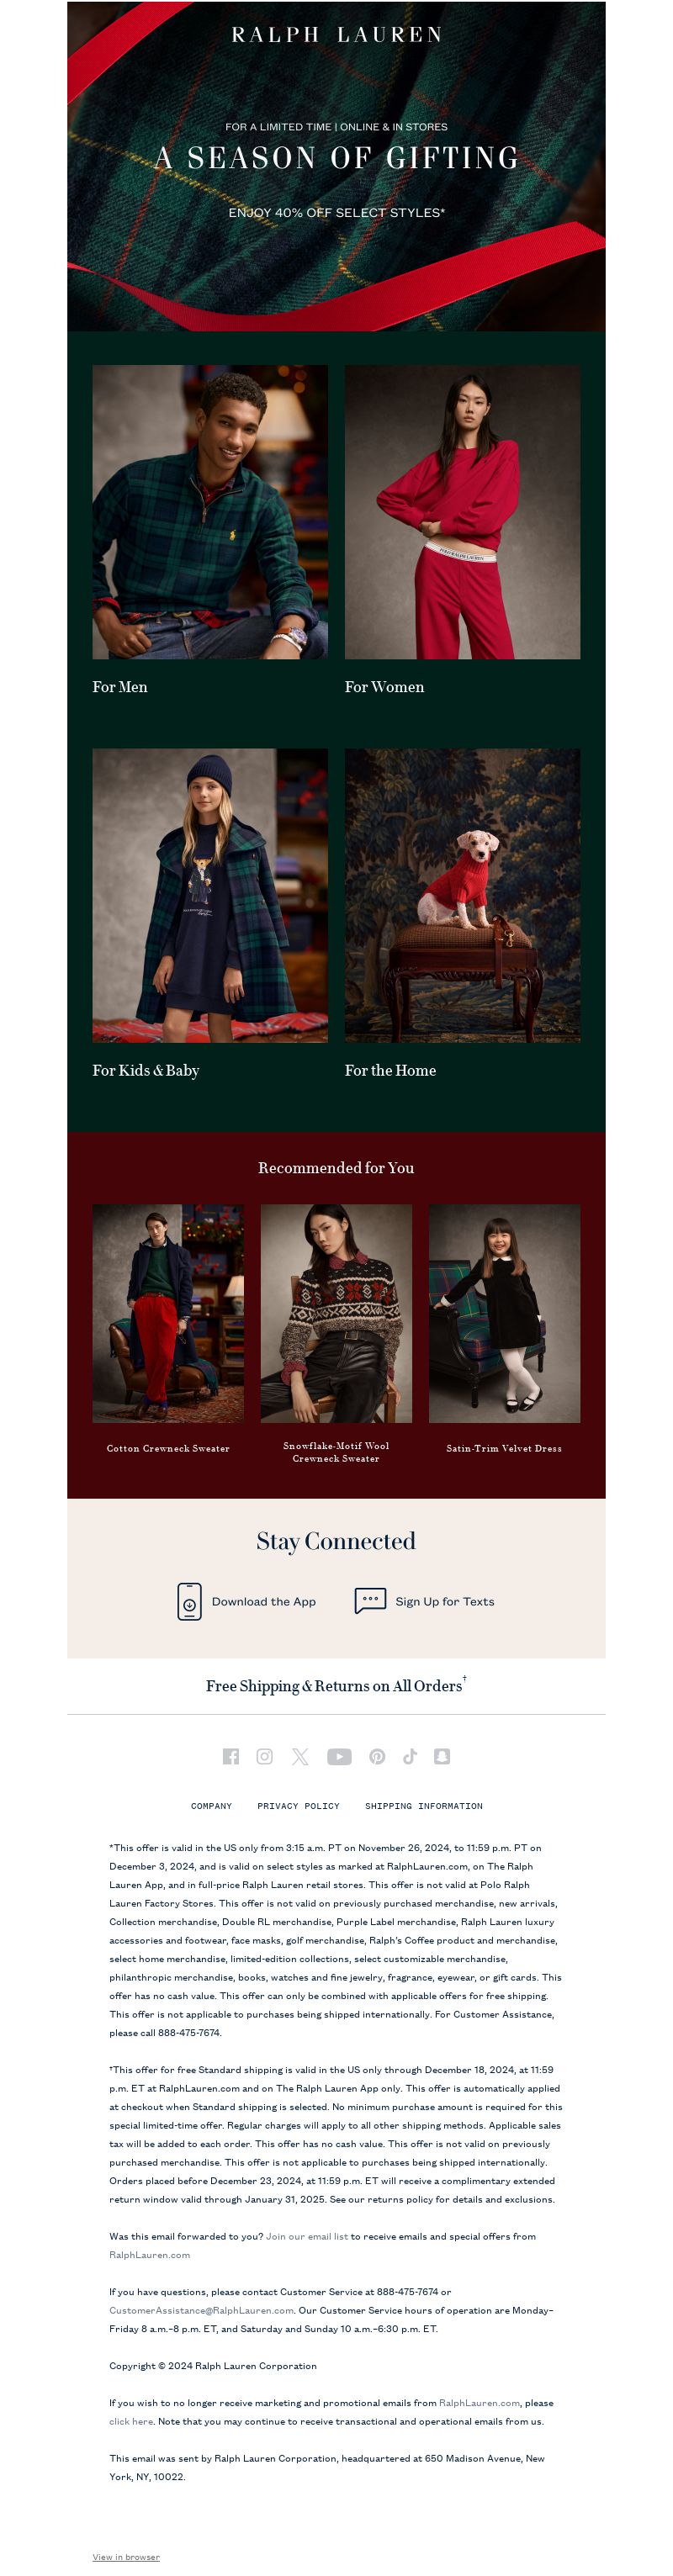Click the View in browser link
The image size is (673, 2576).
(126, 2557)
